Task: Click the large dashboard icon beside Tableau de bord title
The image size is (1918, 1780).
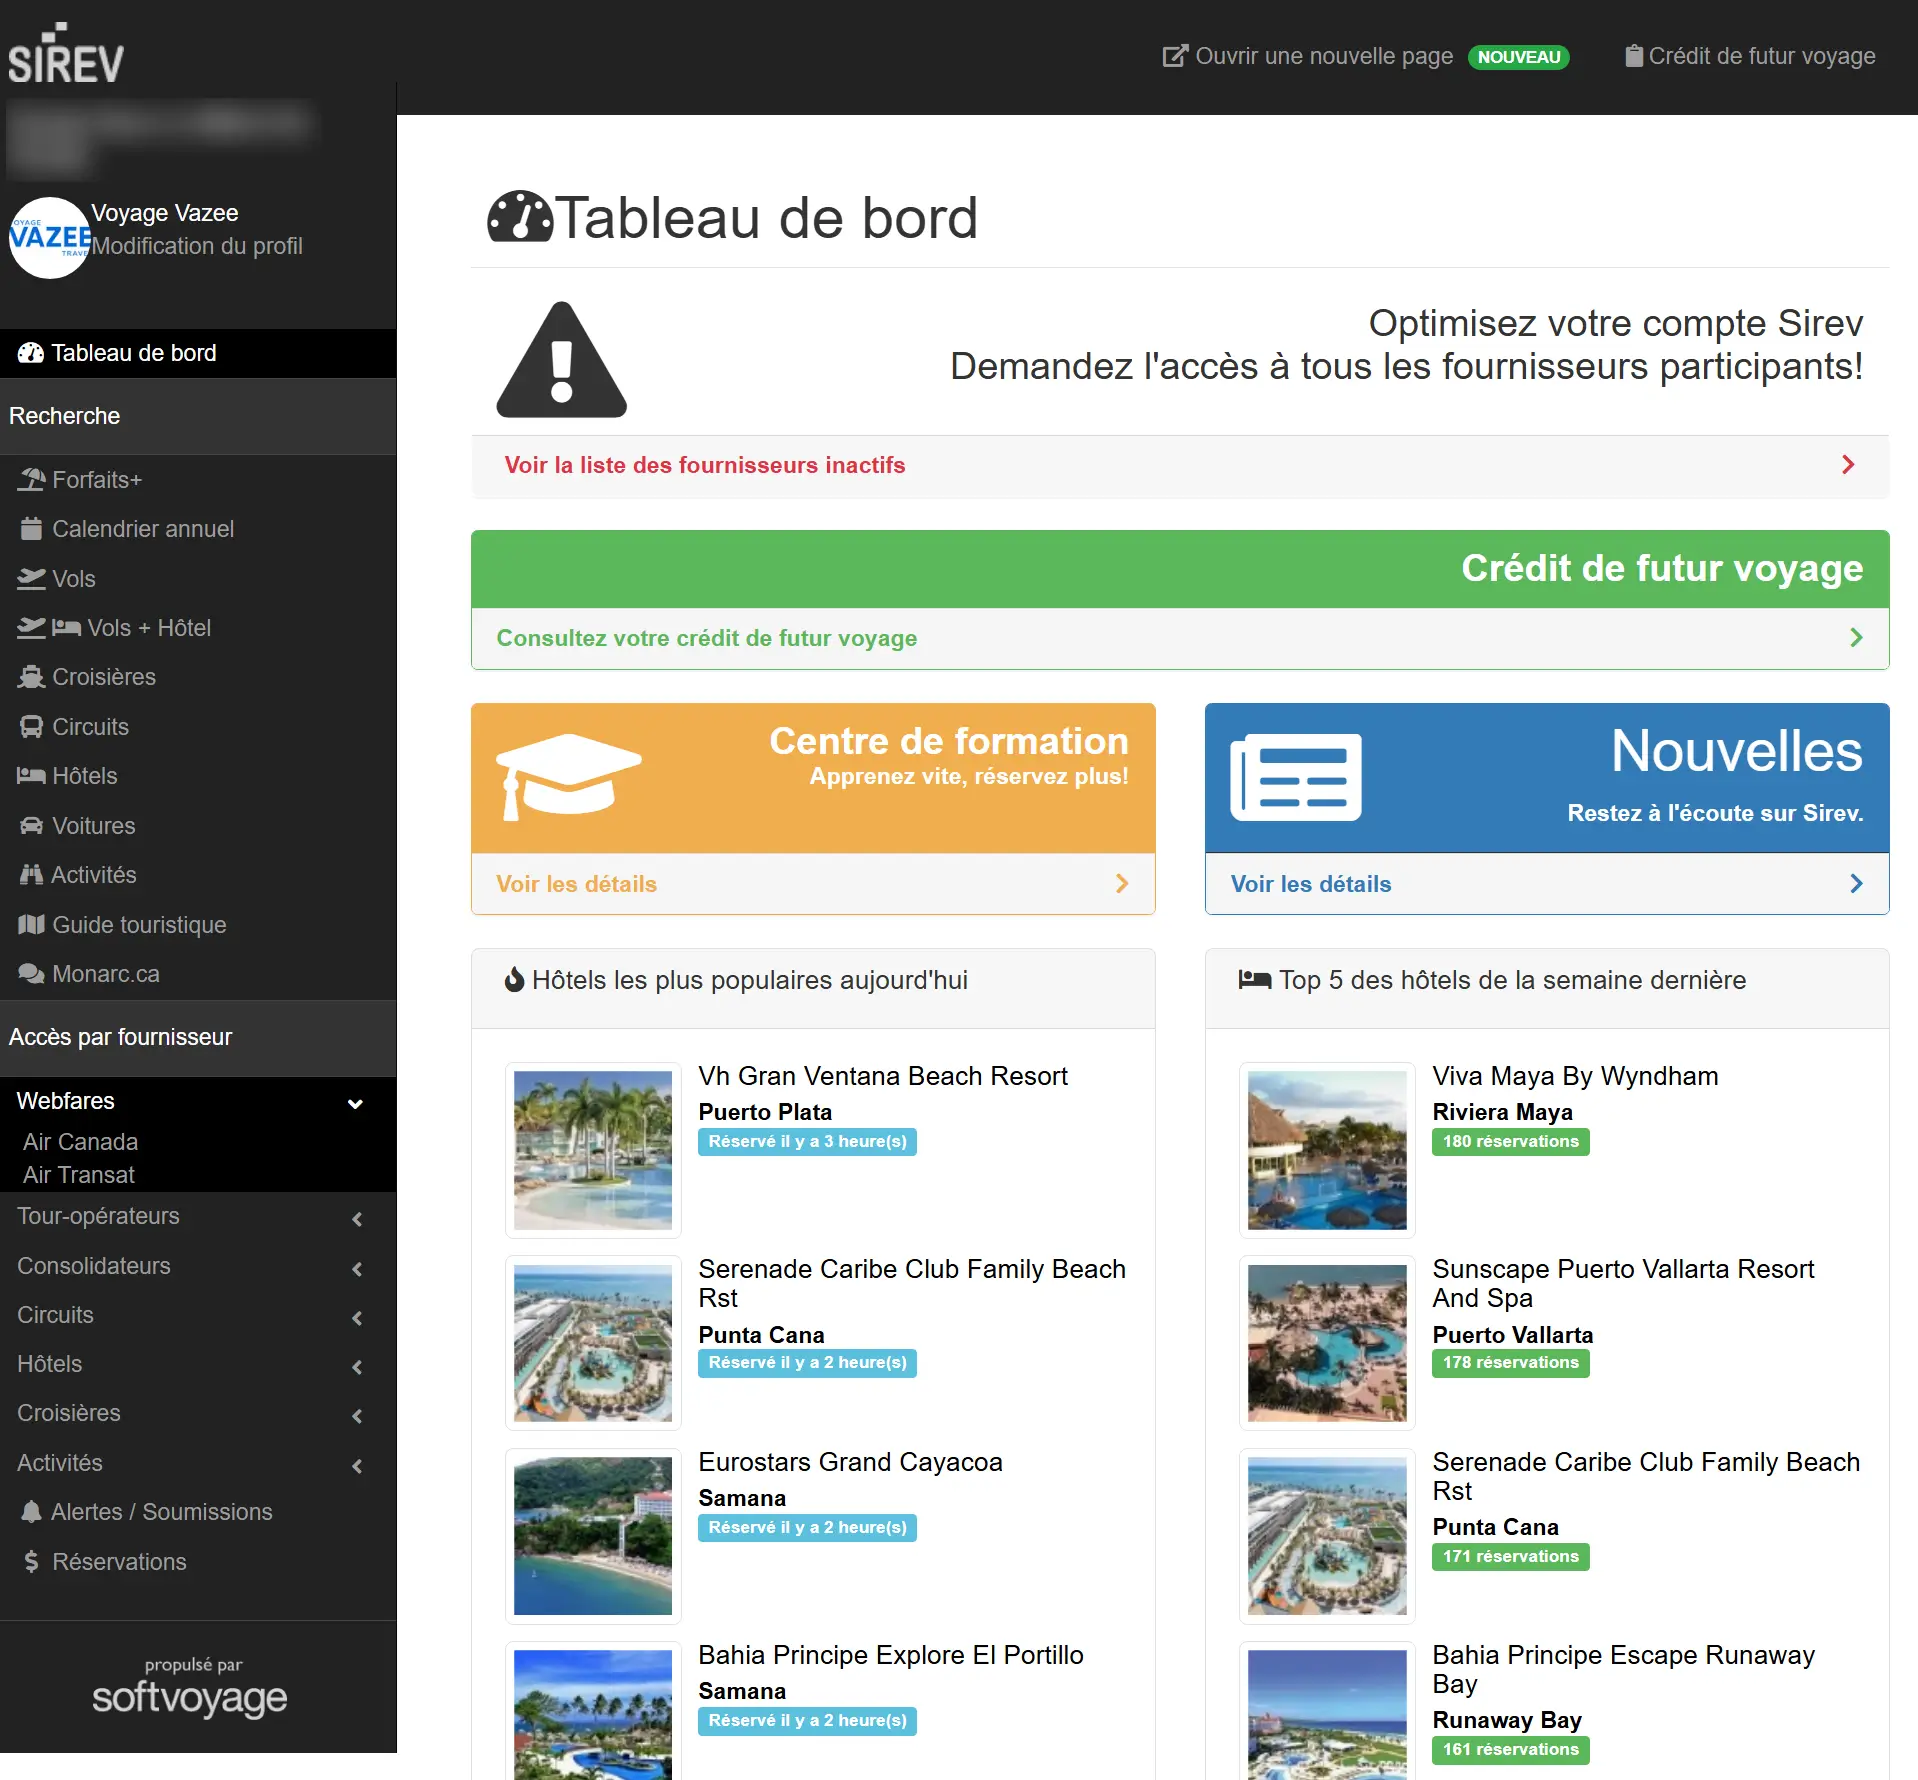Action: [520, 217]
